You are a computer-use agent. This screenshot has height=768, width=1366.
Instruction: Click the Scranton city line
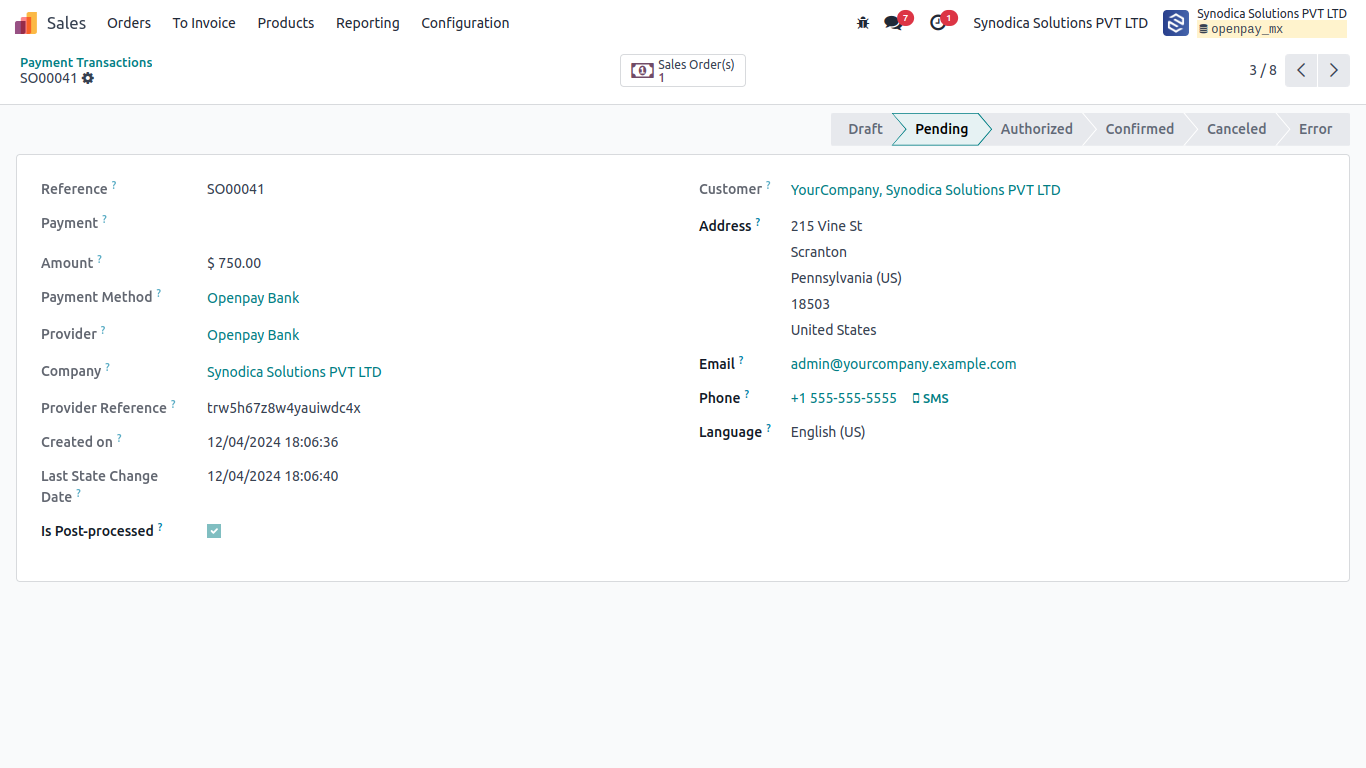click(819, 252)
